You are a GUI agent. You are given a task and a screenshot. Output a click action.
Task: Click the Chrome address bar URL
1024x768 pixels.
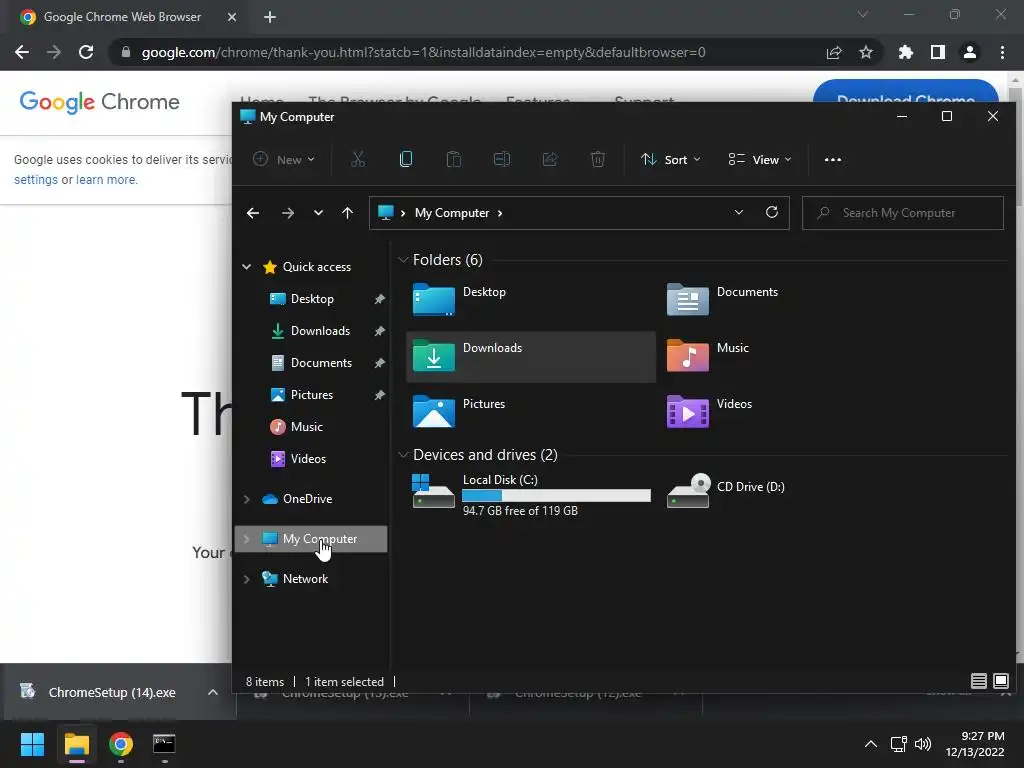pos(423,52)
